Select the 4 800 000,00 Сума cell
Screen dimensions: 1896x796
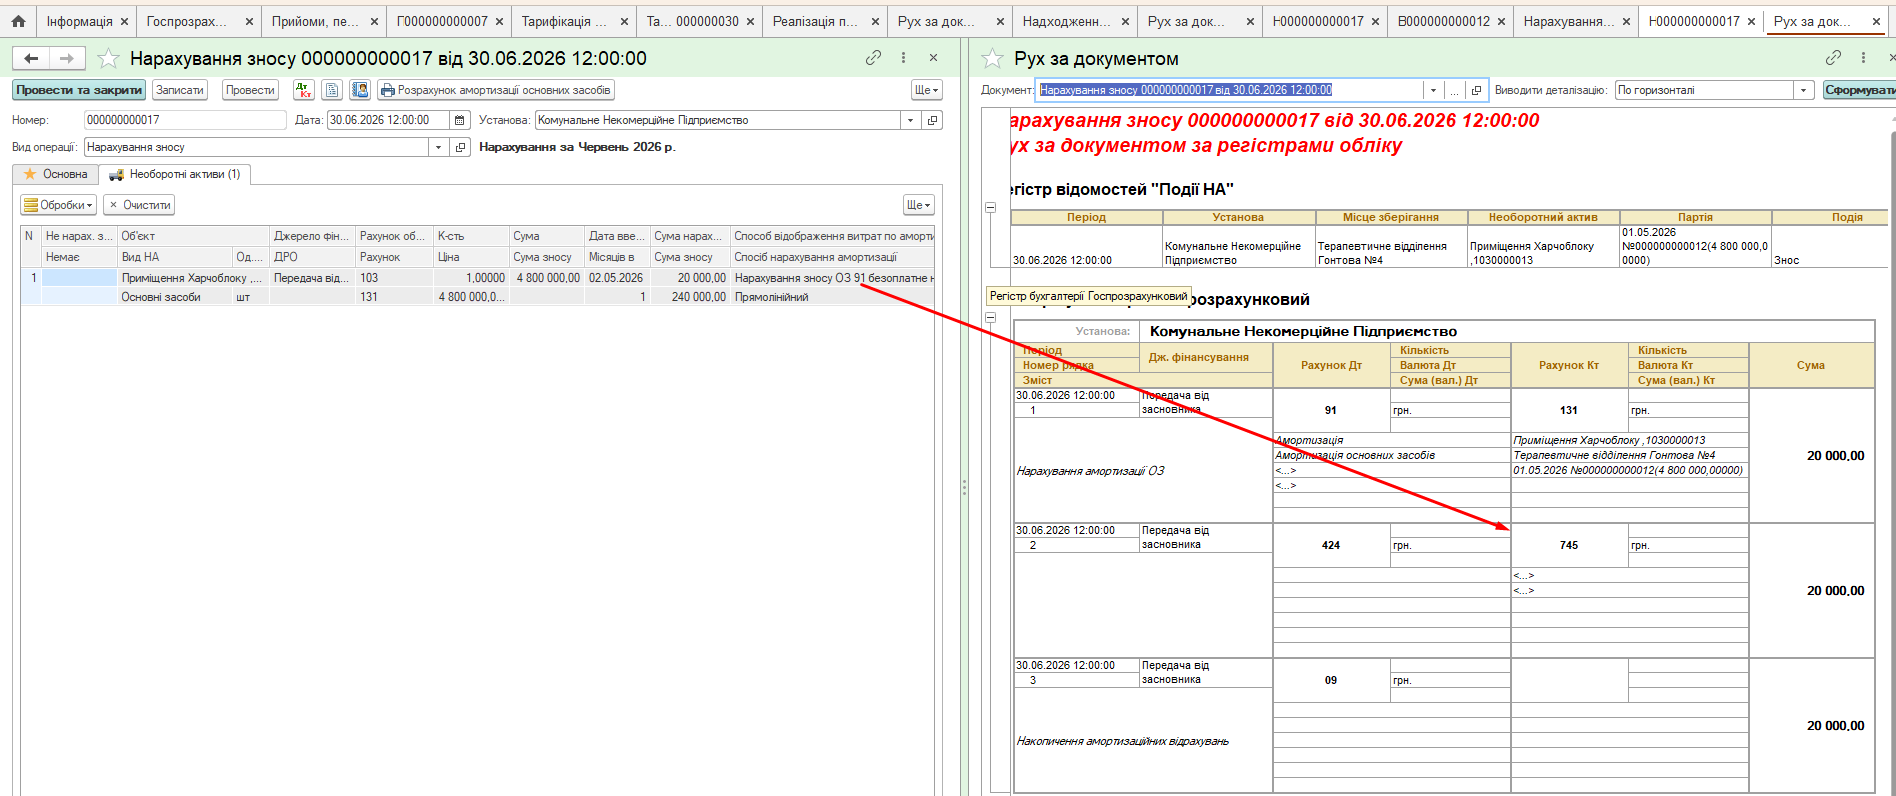click(547, 278)
